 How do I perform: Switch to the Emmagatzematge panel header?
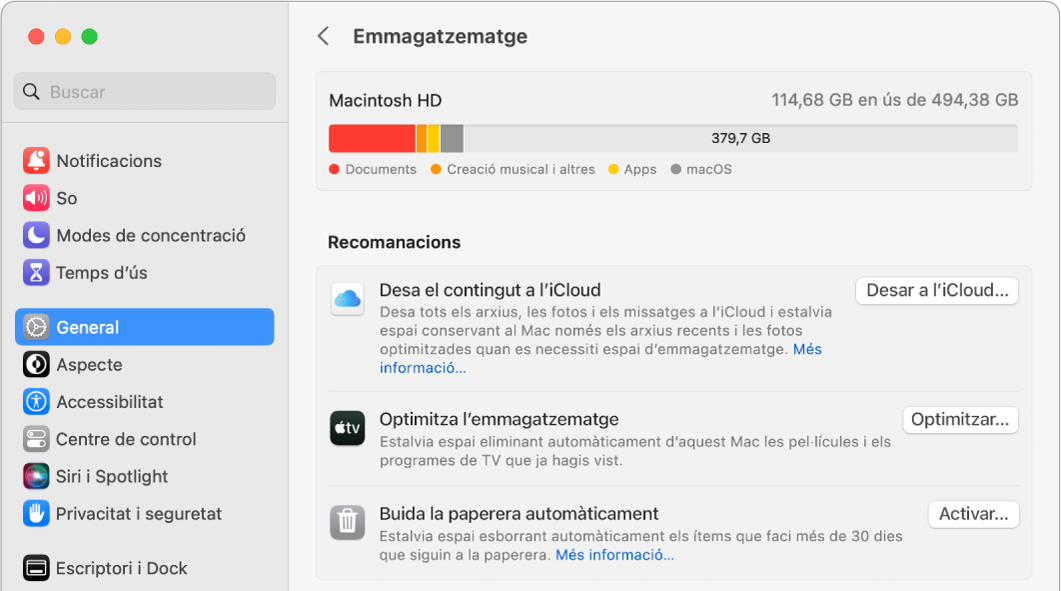(x=440, y=36)
